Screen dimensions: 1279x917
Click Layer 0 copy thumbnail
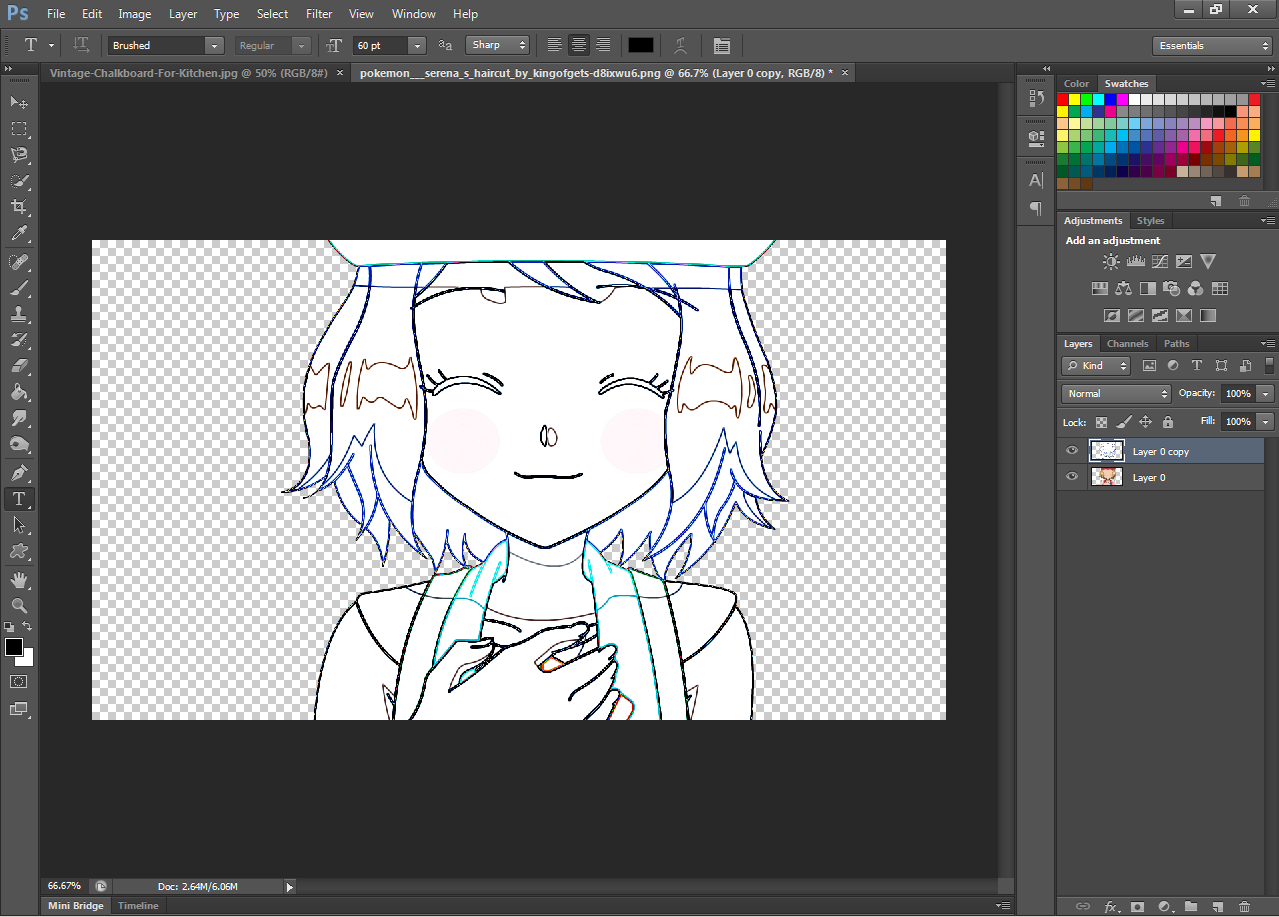coord(1107,451)
